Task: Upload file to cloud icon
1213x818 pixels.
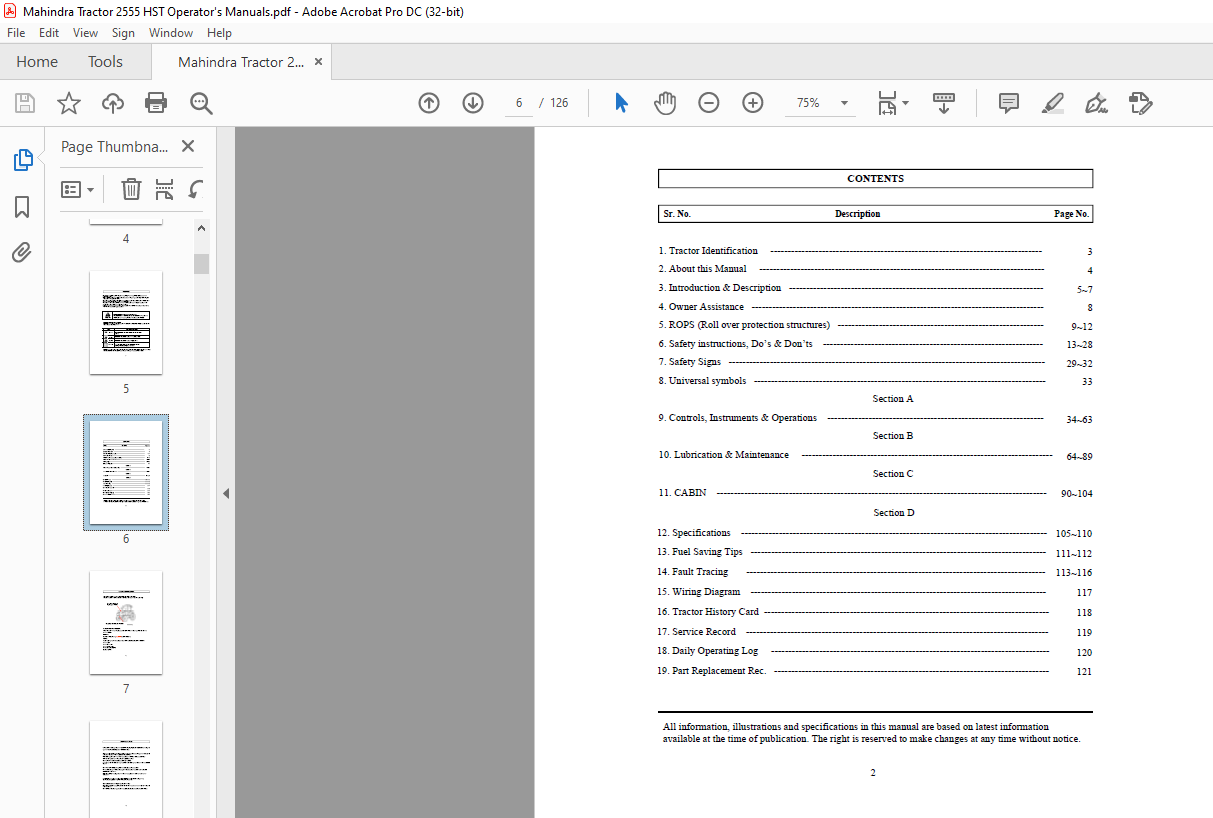Action: pyautogui.click(x=113, y=103)
